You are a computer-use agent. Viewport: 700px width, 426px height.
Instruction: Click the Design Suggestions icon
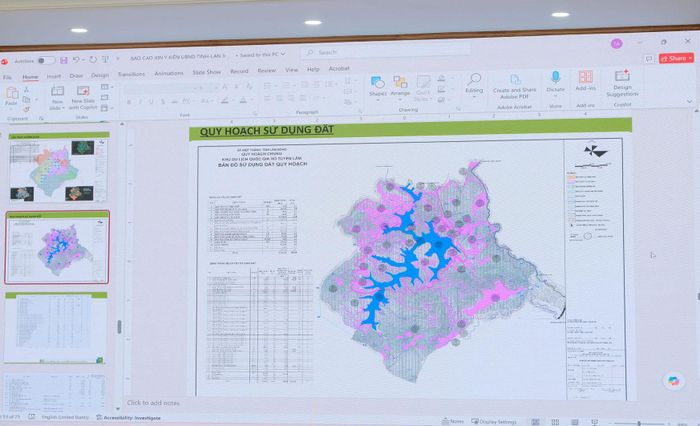(x=622, y=75)
